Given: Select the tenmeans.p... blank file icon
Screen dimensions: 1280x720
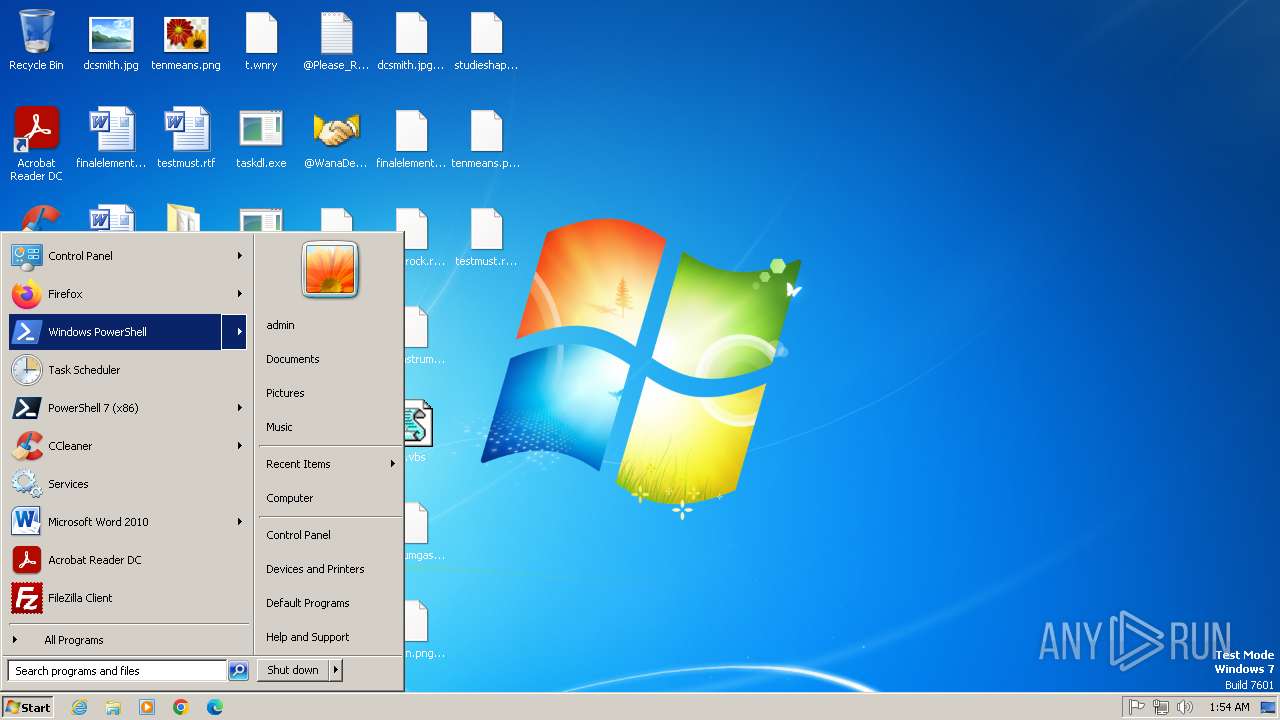Looking at the screenshot, I should pos(486,138).
